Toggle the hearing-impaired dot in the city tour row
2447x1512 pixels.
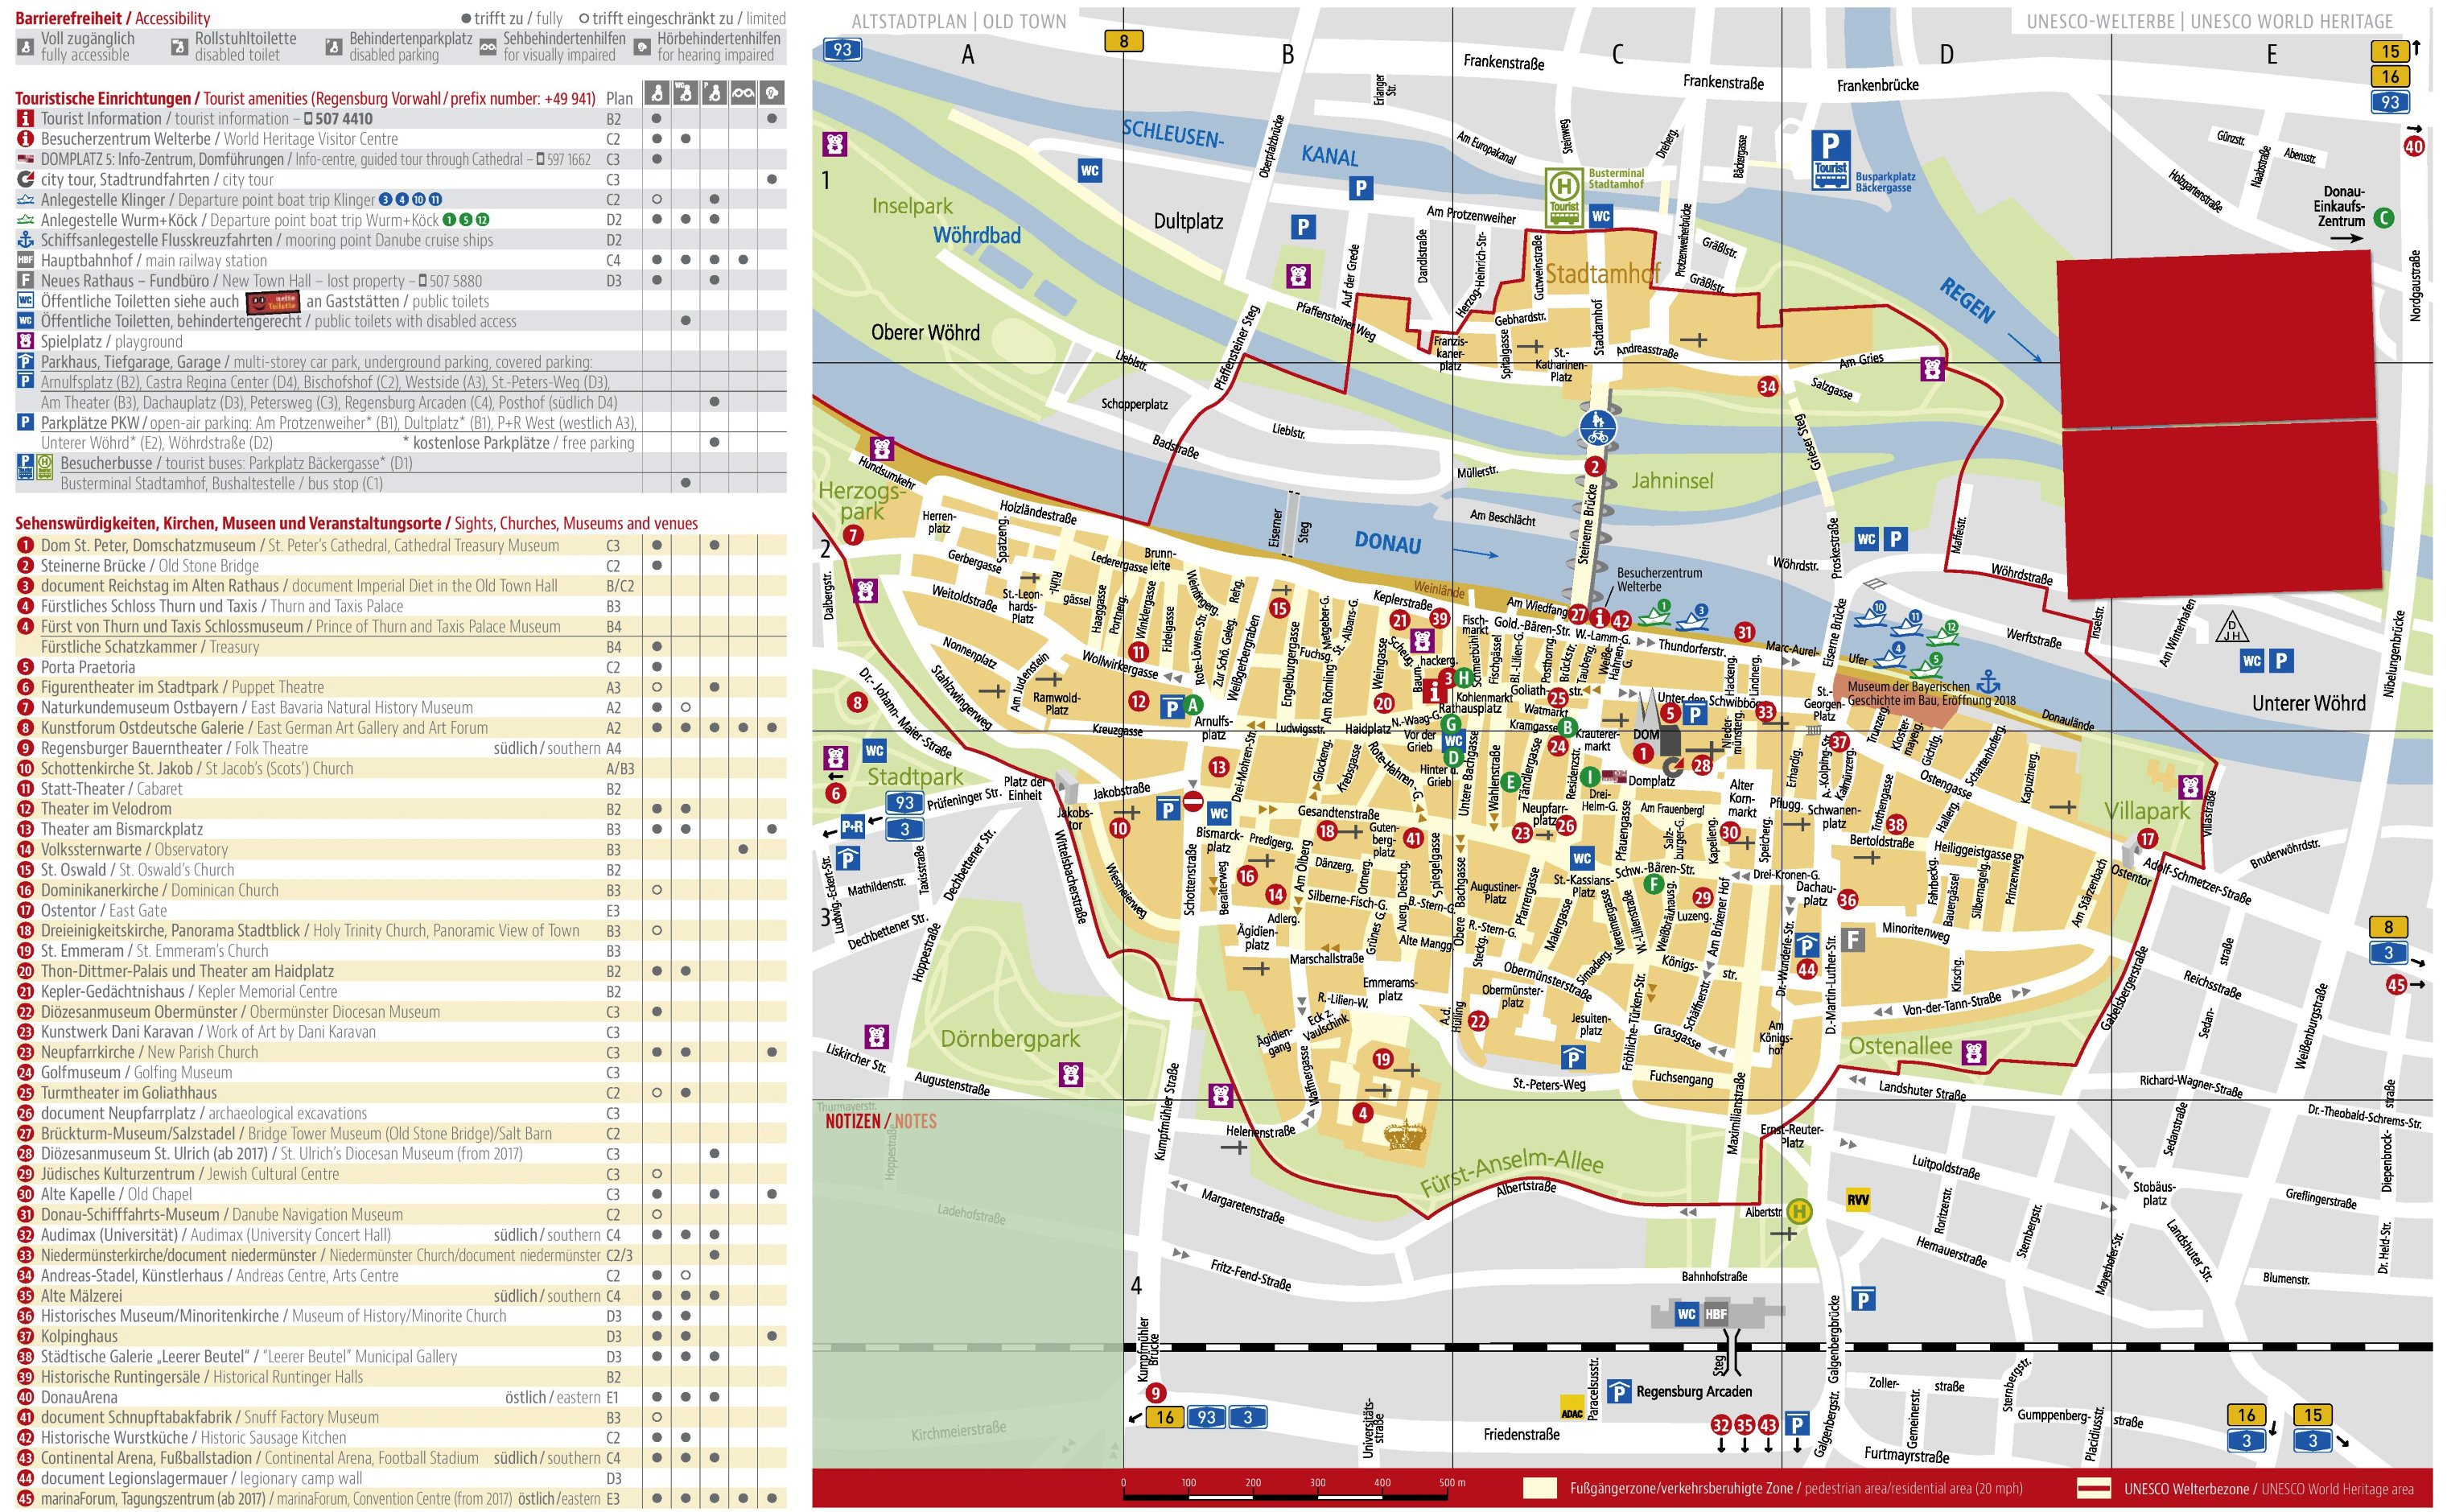pos(769,179)
